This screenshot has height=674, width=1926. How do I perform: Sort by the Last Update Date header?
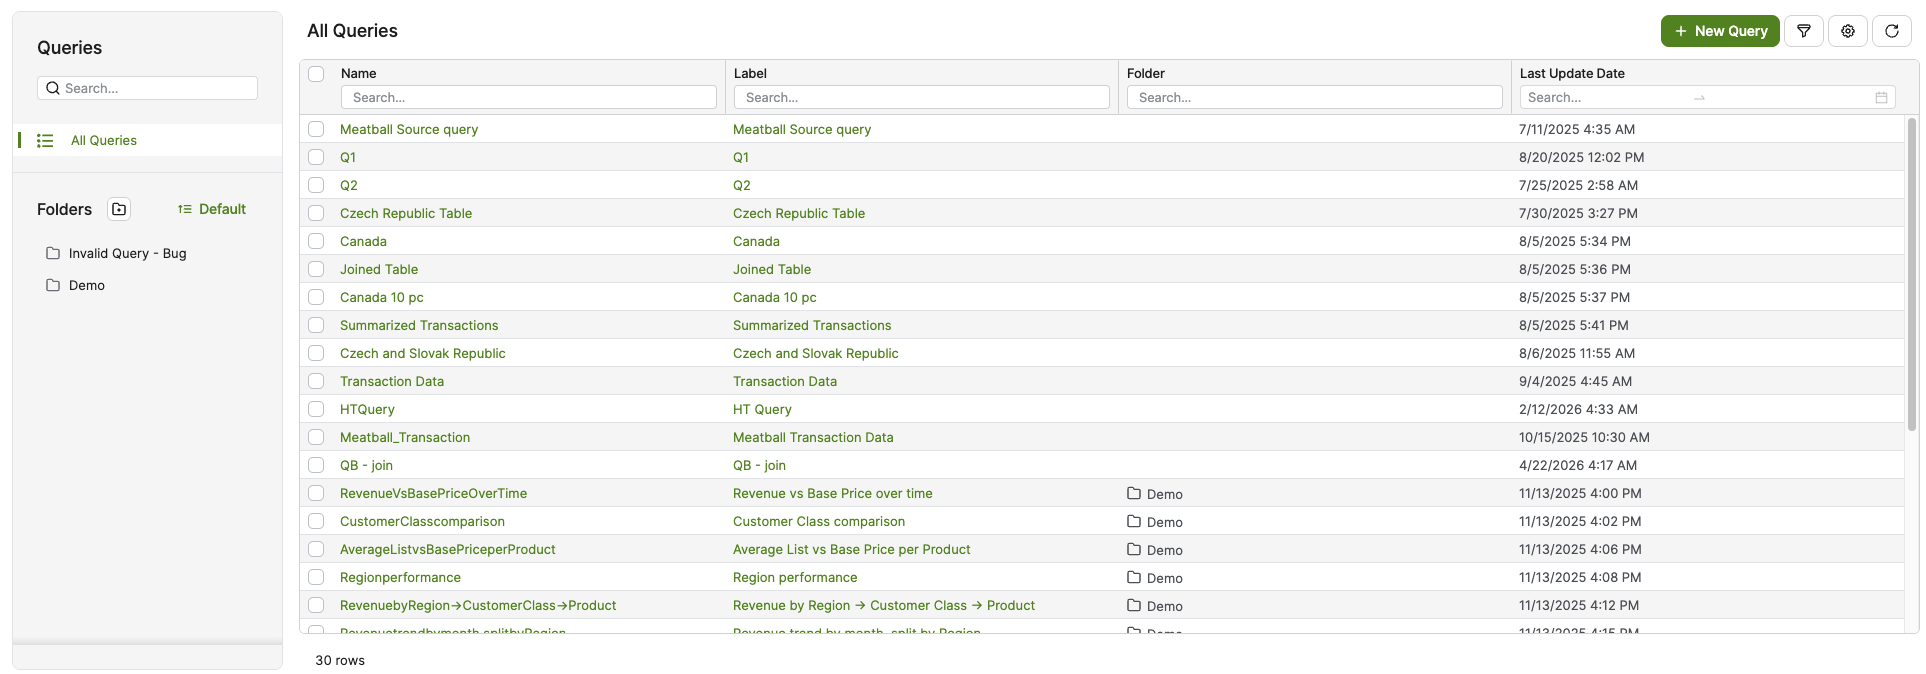tap(1572, 73)
